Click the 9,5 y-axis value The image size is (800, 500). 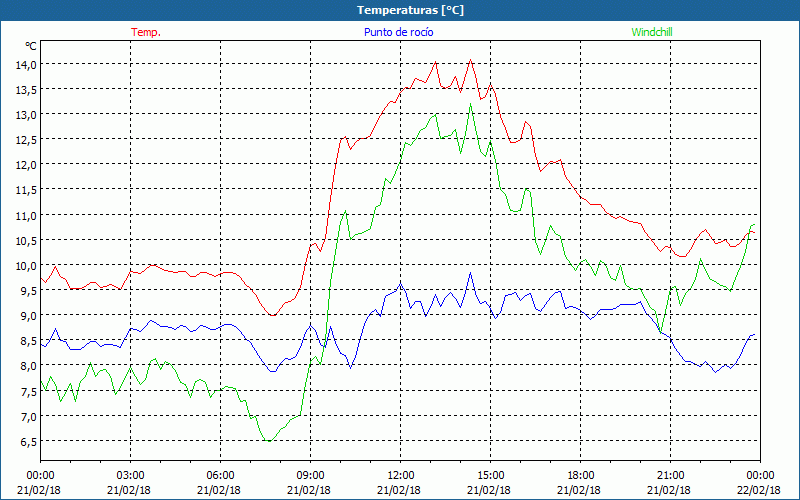(29, 290)
